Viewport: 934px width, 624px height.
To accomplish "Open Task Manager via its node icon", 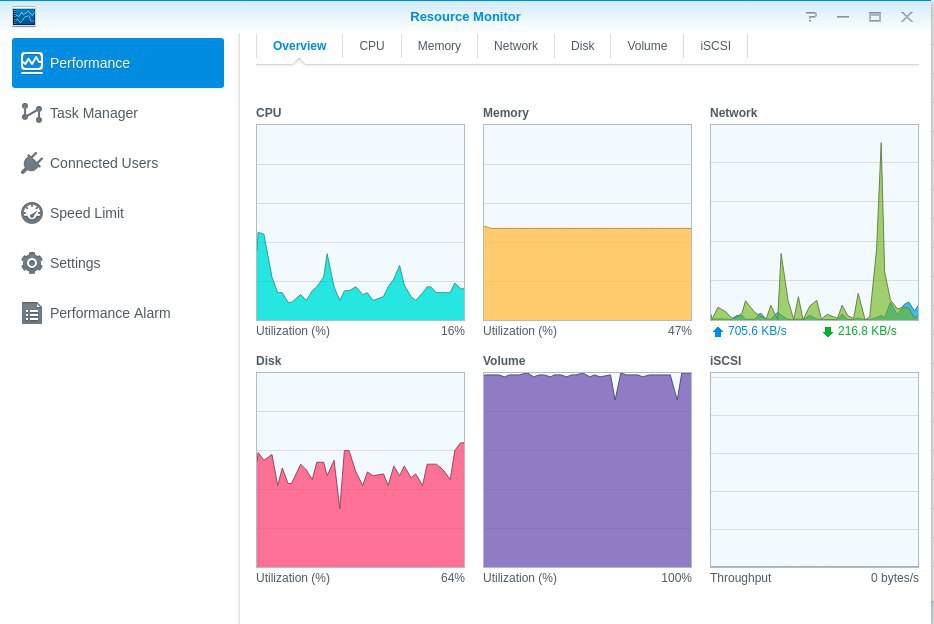I will pos(32,113).
